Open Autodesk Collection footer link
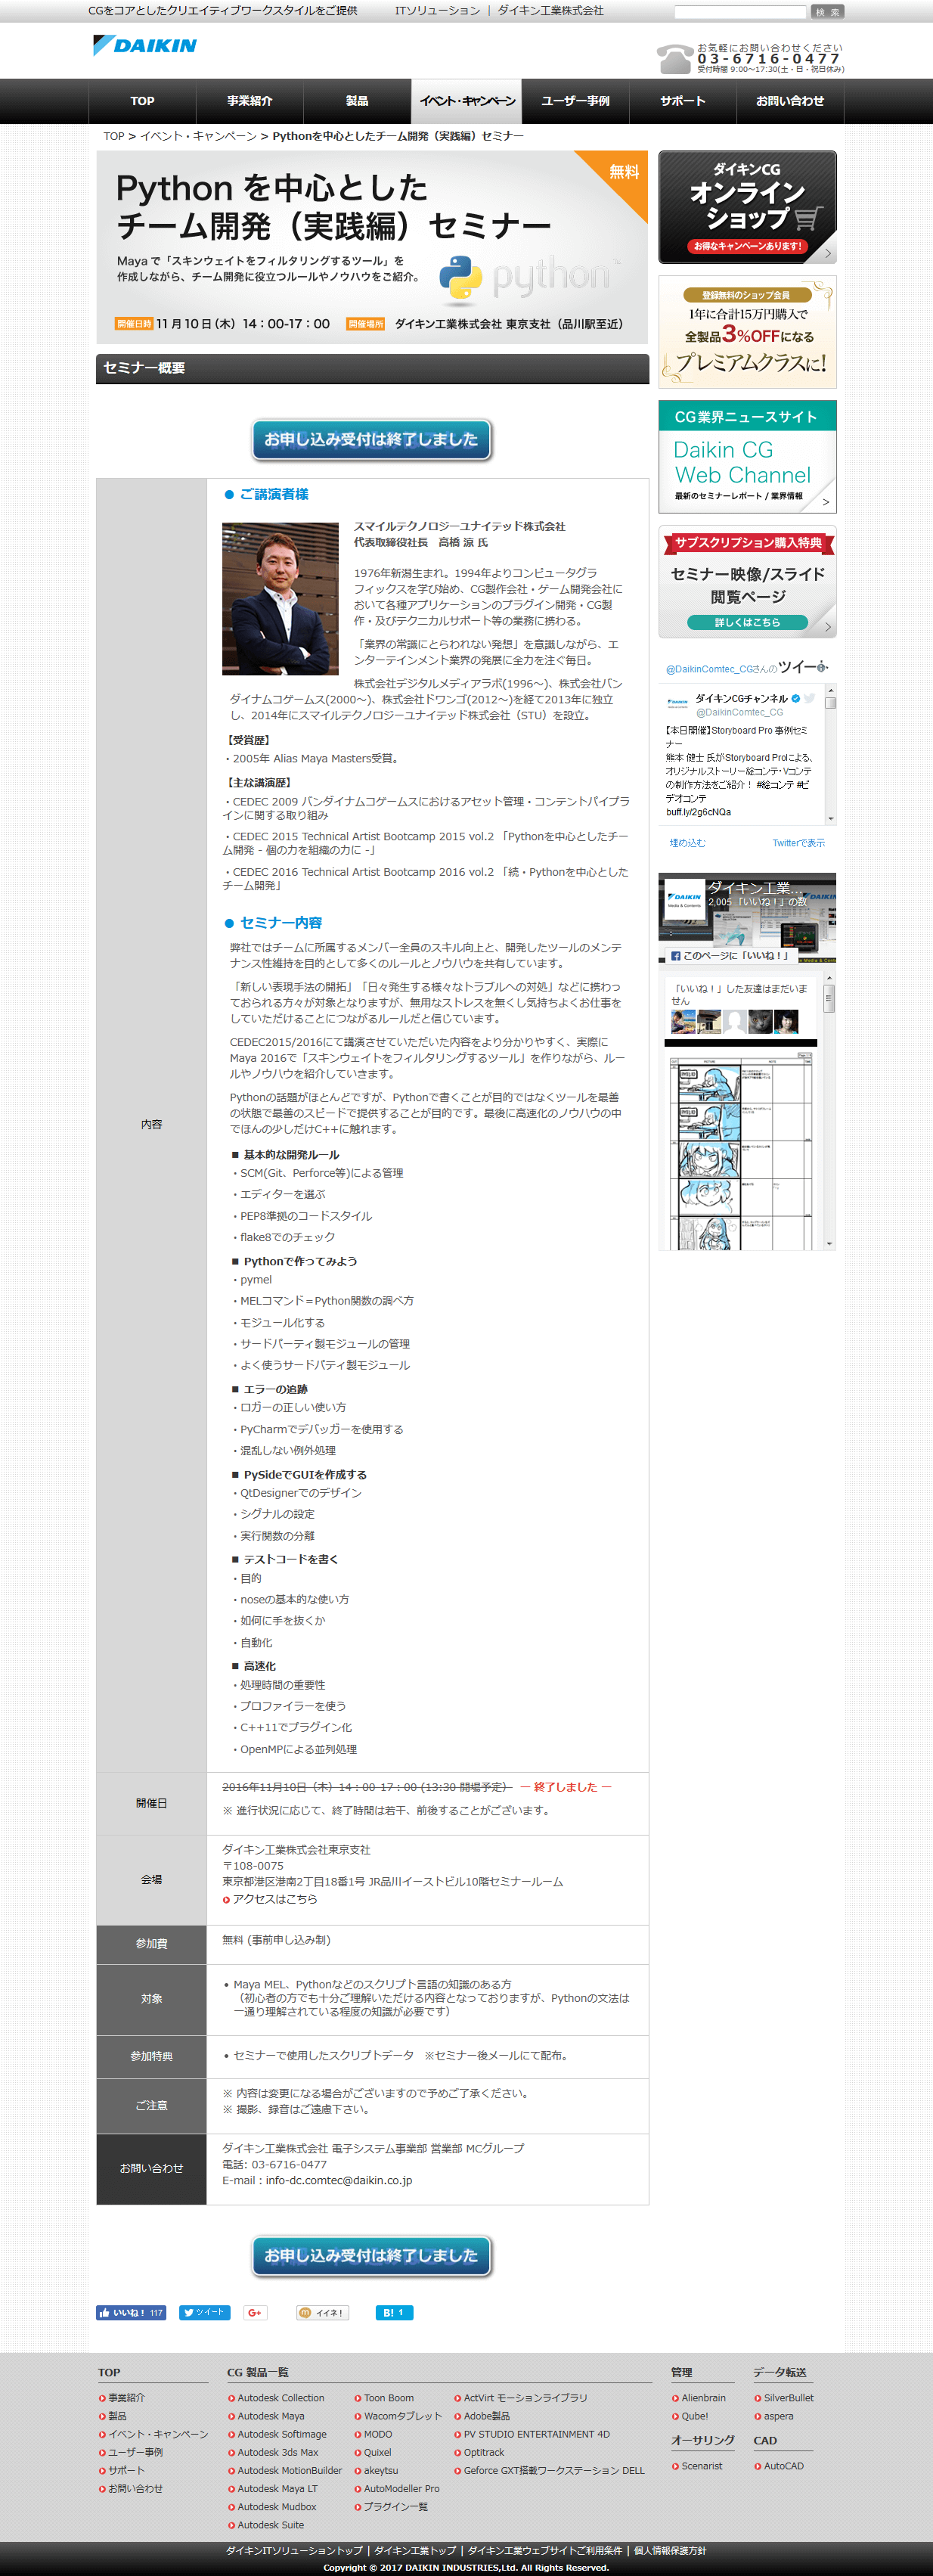The height and width of the screenshot is (2576, 933). 280,2398
